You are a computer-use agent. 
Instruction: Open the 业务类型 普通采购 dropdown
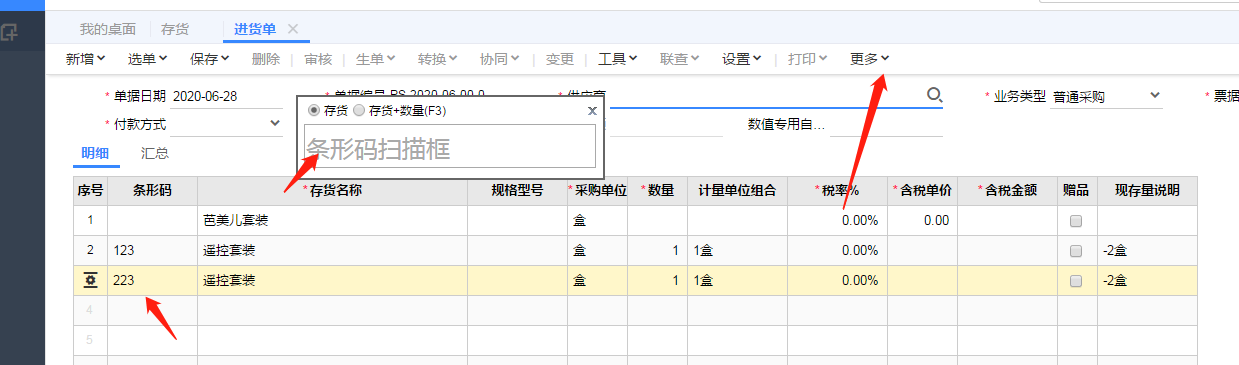[1155, 96]
